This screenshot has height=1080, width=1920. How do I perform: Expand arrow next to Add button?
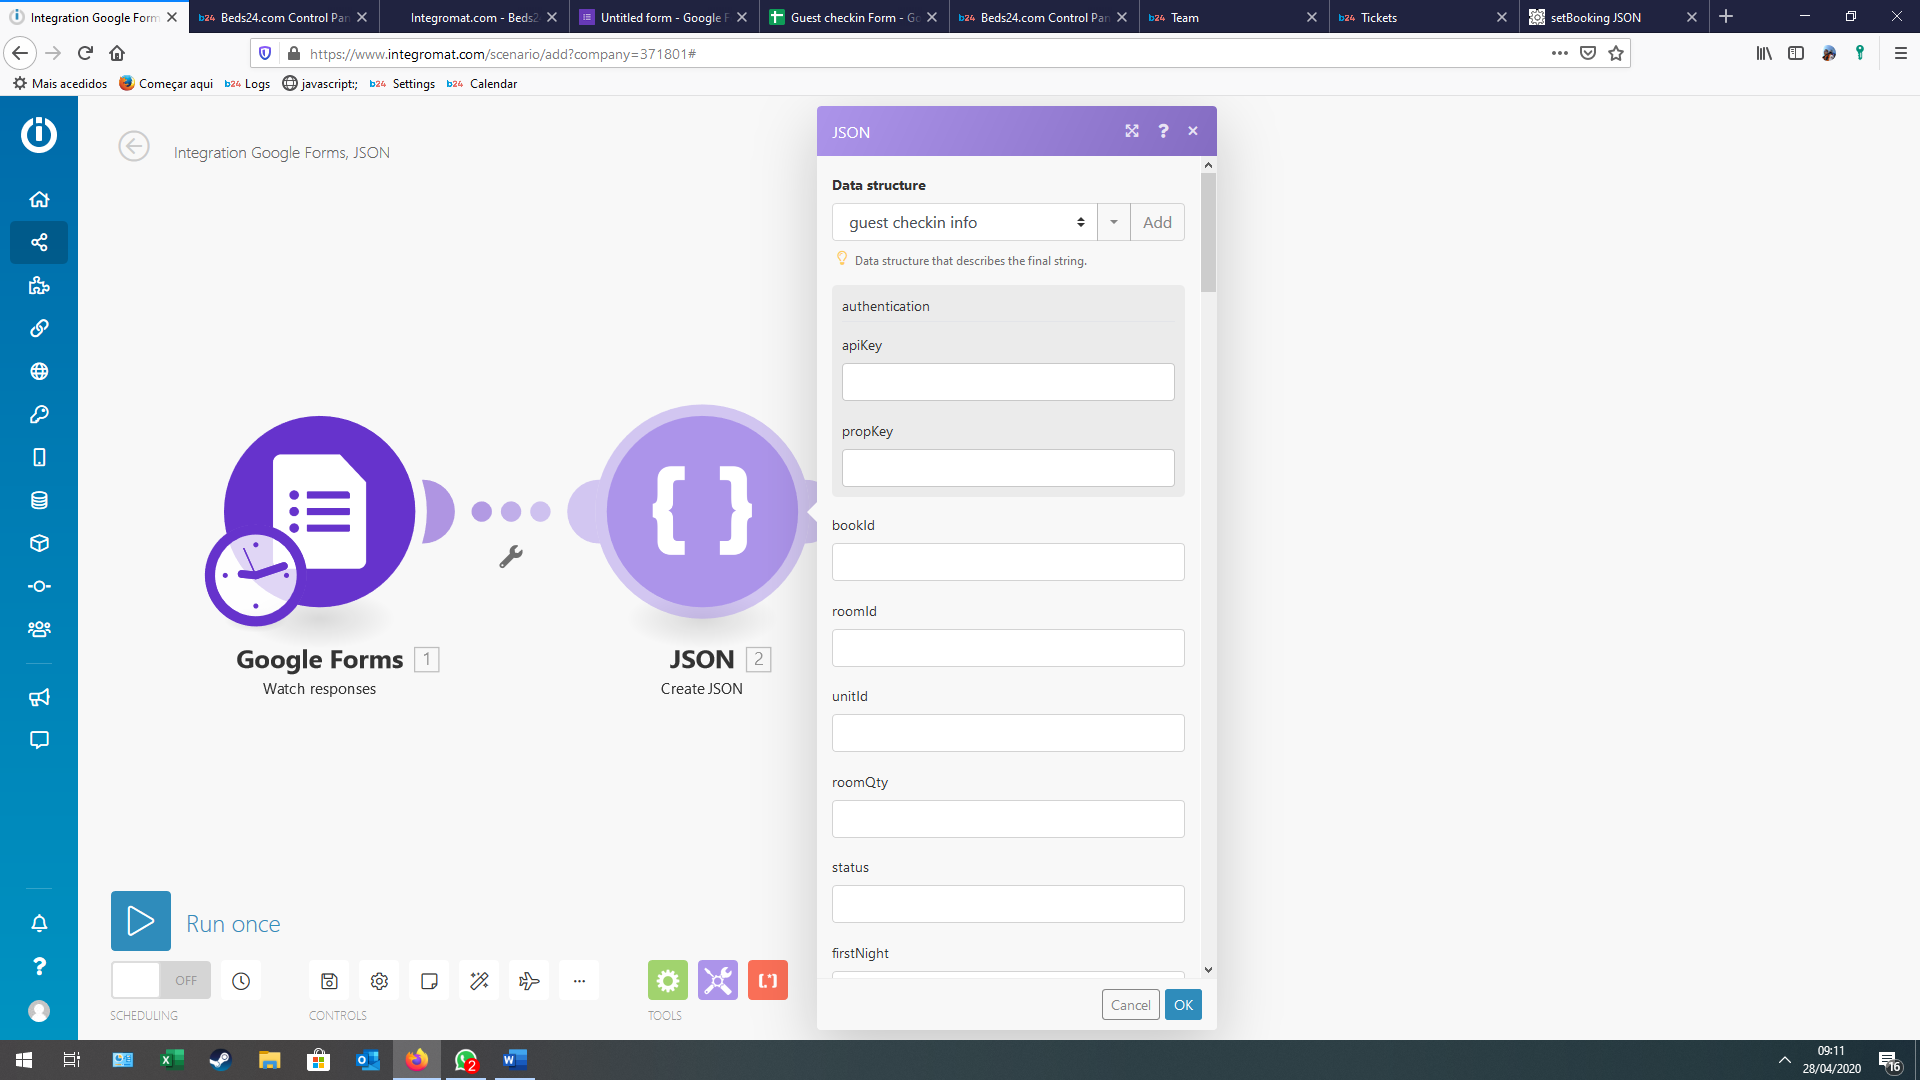[x=1114, y=222]
